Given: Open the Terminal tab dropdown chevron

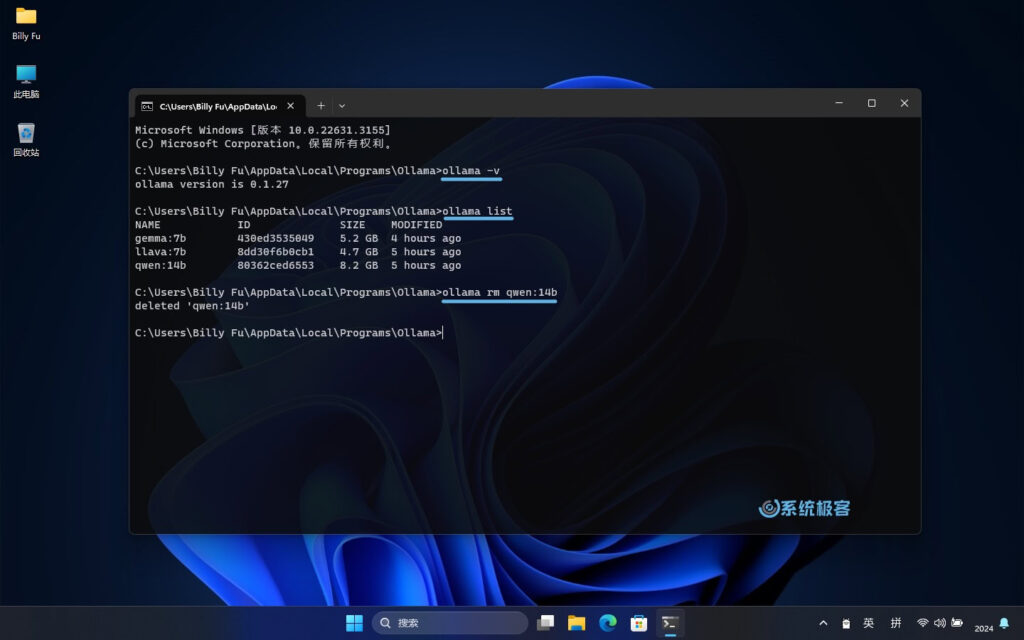Looking at the screenshot, I should click(x=343, y=105).
